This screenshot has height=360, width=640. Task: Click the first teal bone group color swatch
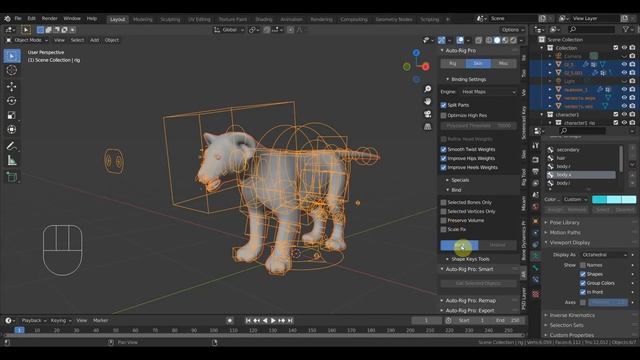[x=599, y=200]
